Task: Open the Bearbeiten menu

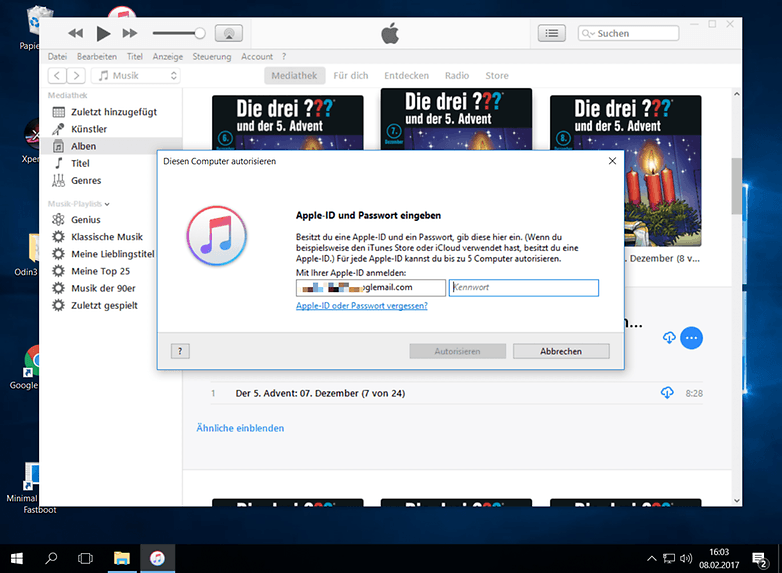Action: 97,56
